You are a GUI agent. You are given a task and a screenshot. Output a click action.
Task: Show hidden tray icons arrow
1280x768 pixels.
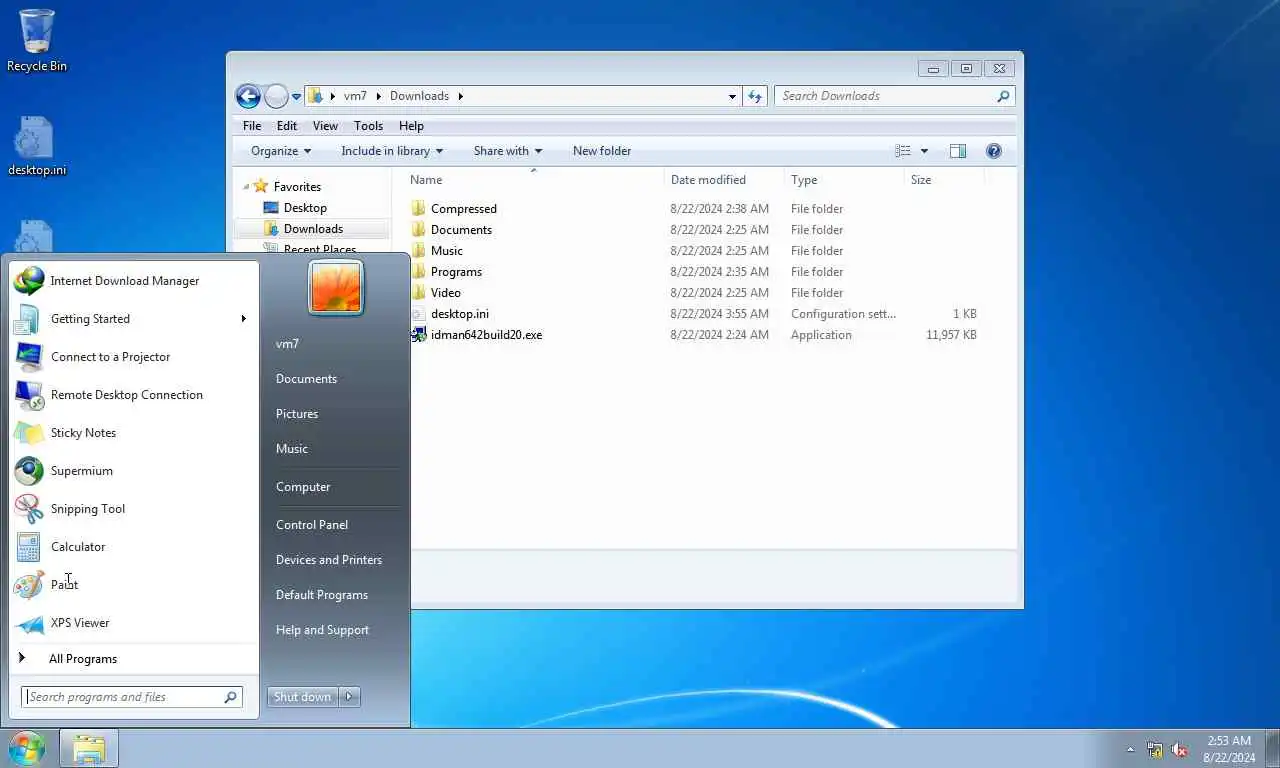1131,749
